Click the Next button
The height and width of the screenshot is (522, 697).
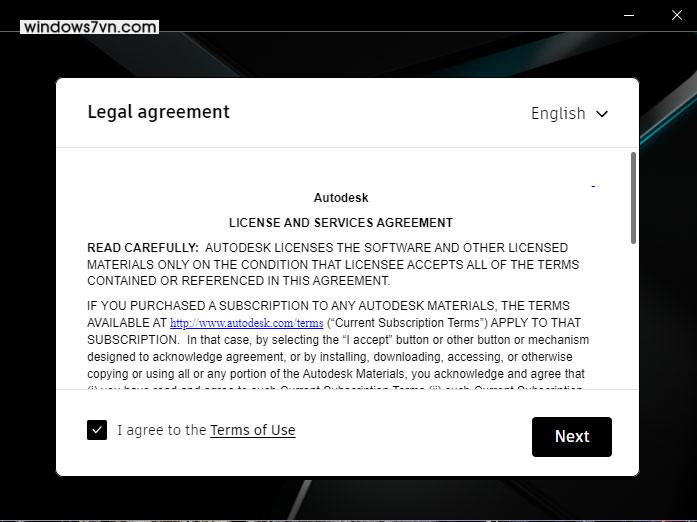(572, 437)
